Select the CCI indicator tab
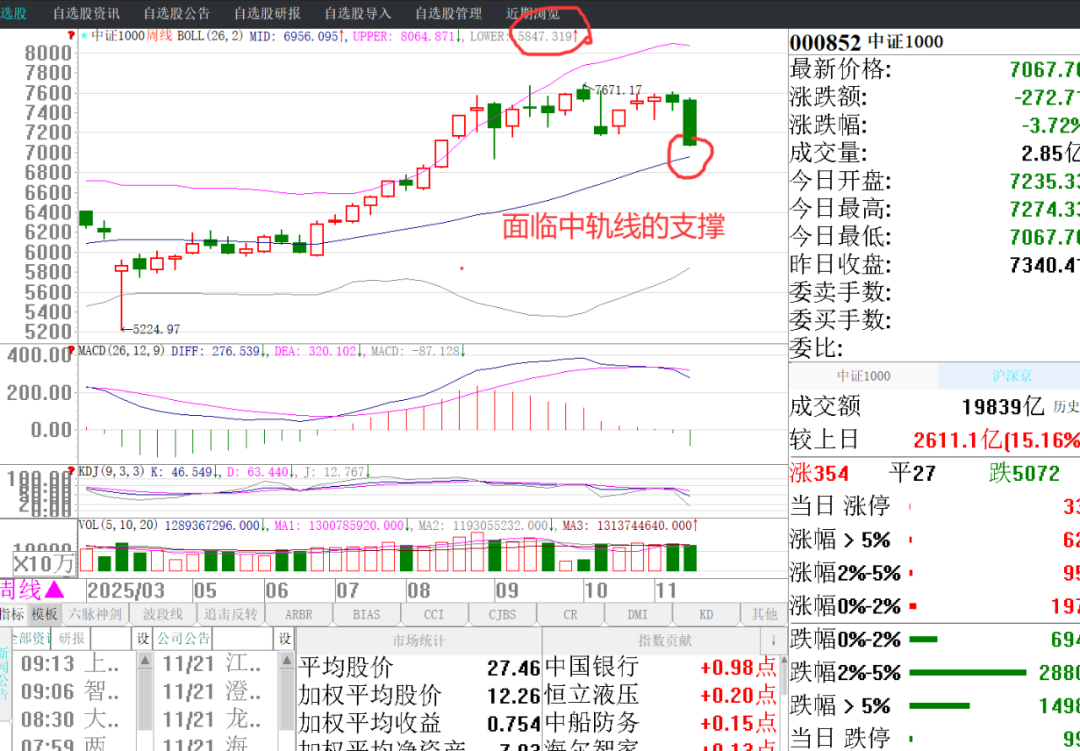The width and height of the screenshot is (1080, 751). [433, 614]
